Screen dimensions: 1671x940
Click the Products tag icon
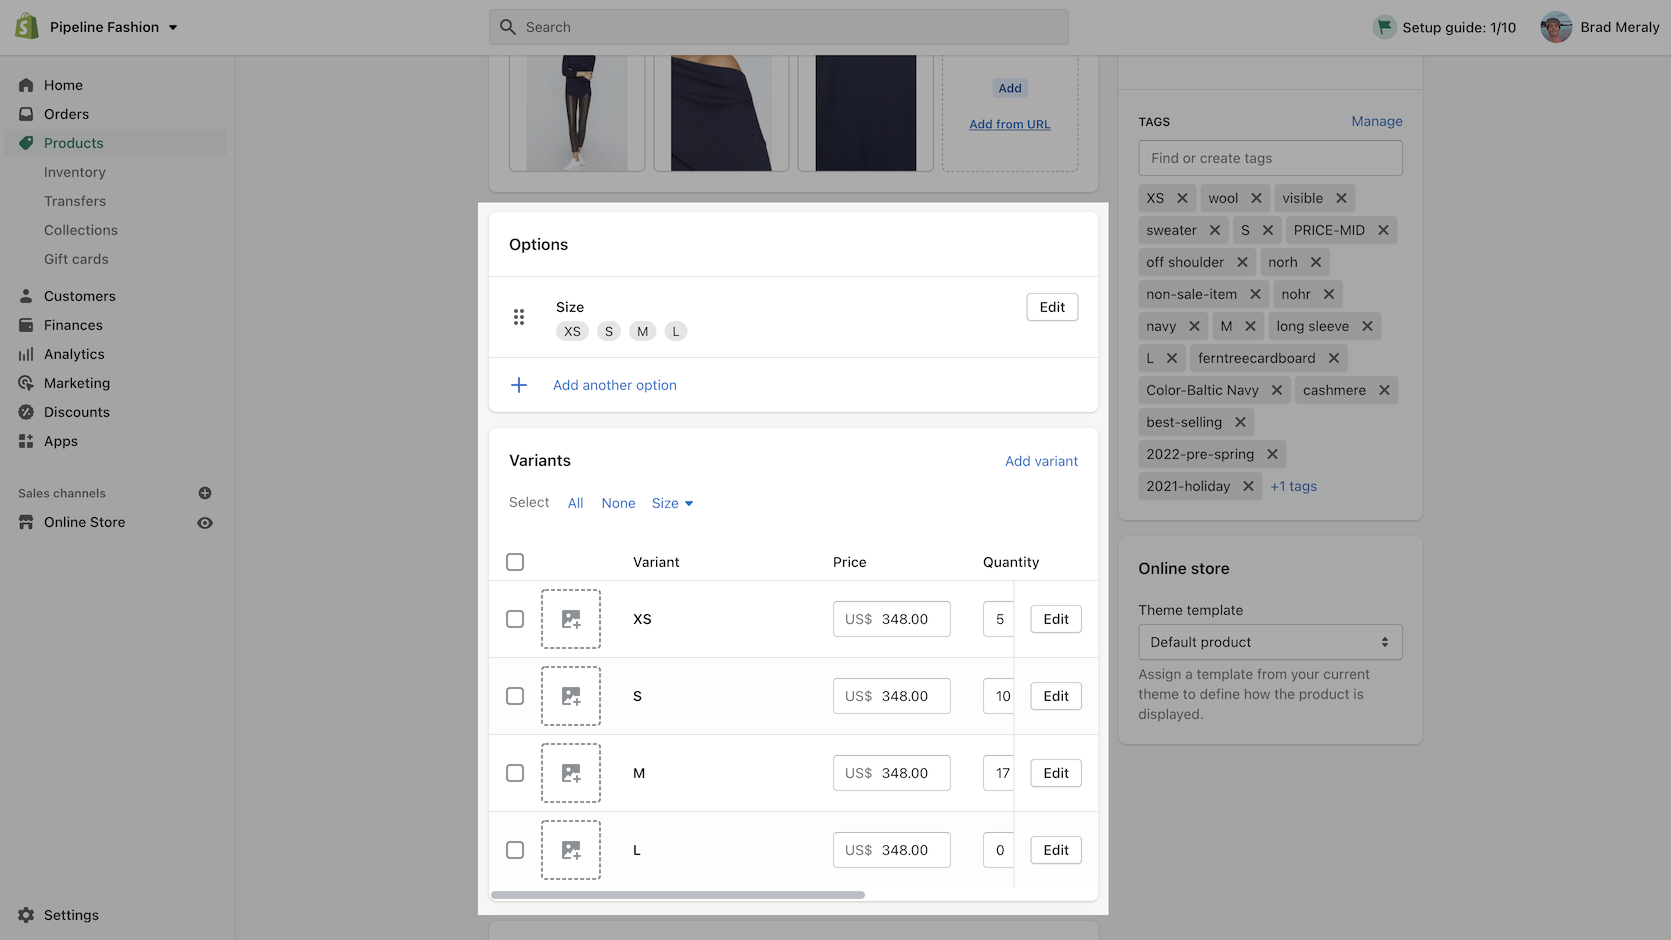click(26, 143)
